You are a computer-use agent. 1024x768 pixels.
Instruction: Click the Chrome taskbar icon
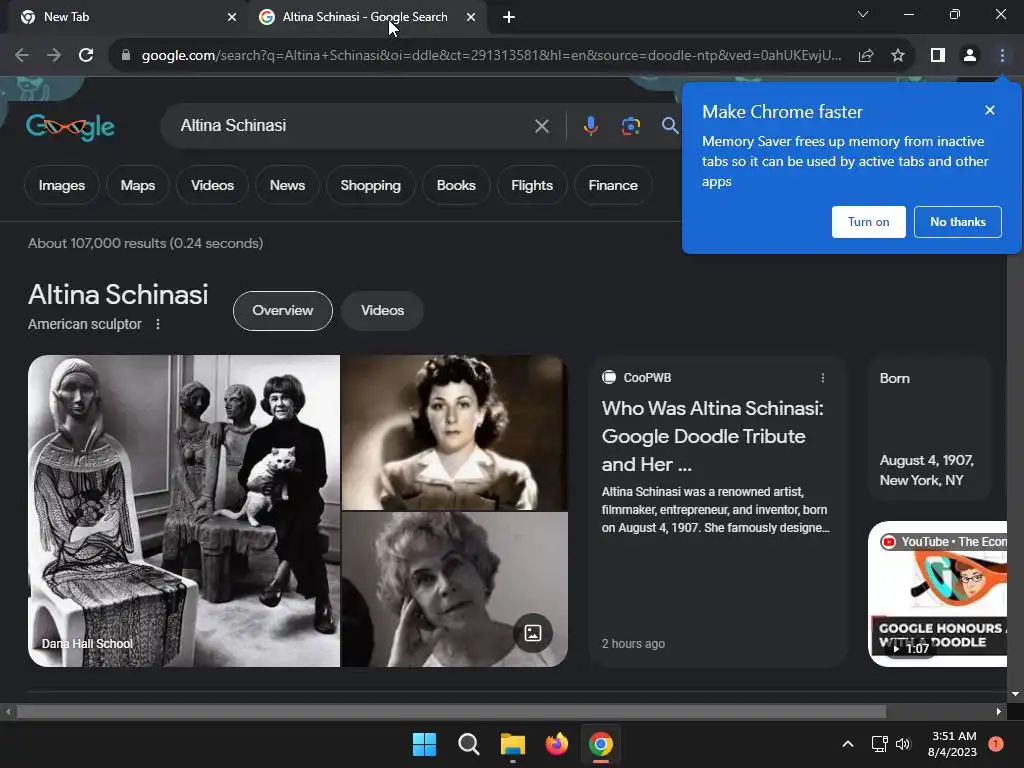click(601, 744)
